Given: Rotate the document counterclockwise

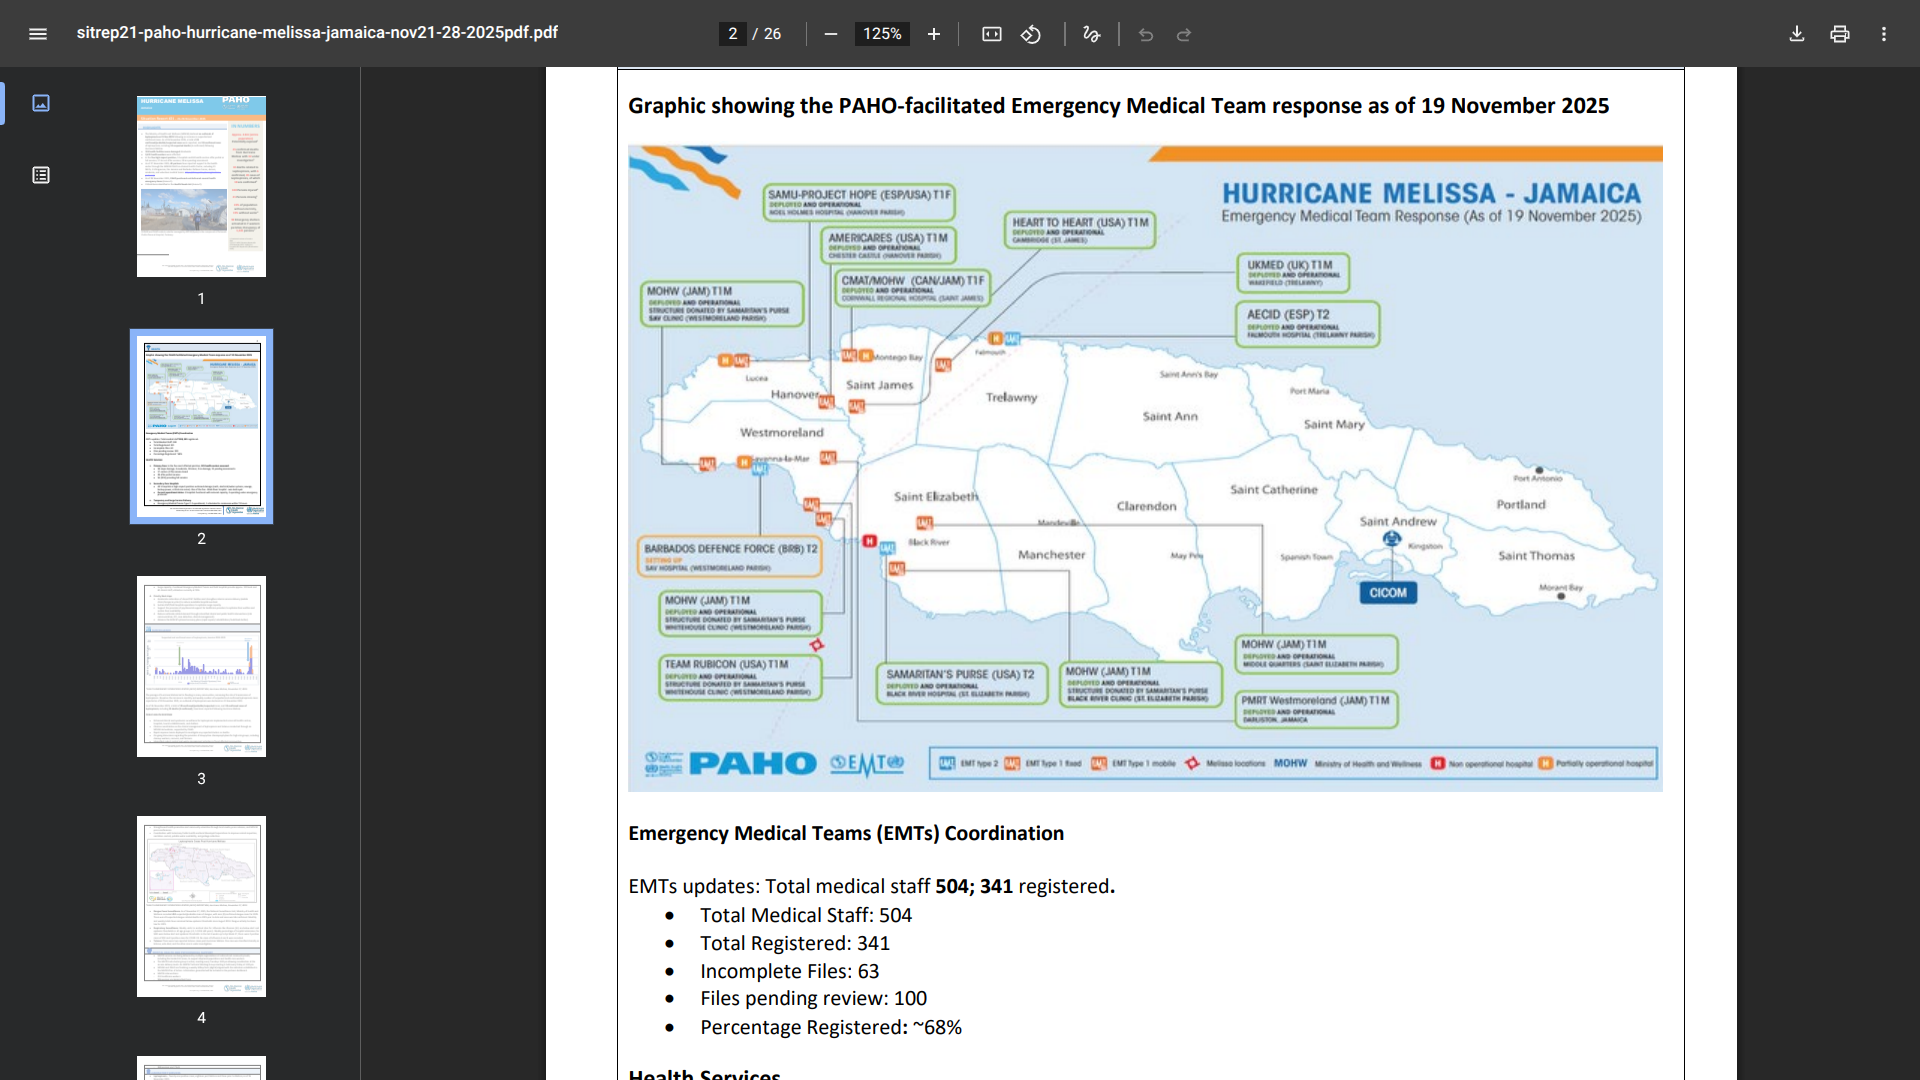Looking at the screenshot, I should [1031, 34].
